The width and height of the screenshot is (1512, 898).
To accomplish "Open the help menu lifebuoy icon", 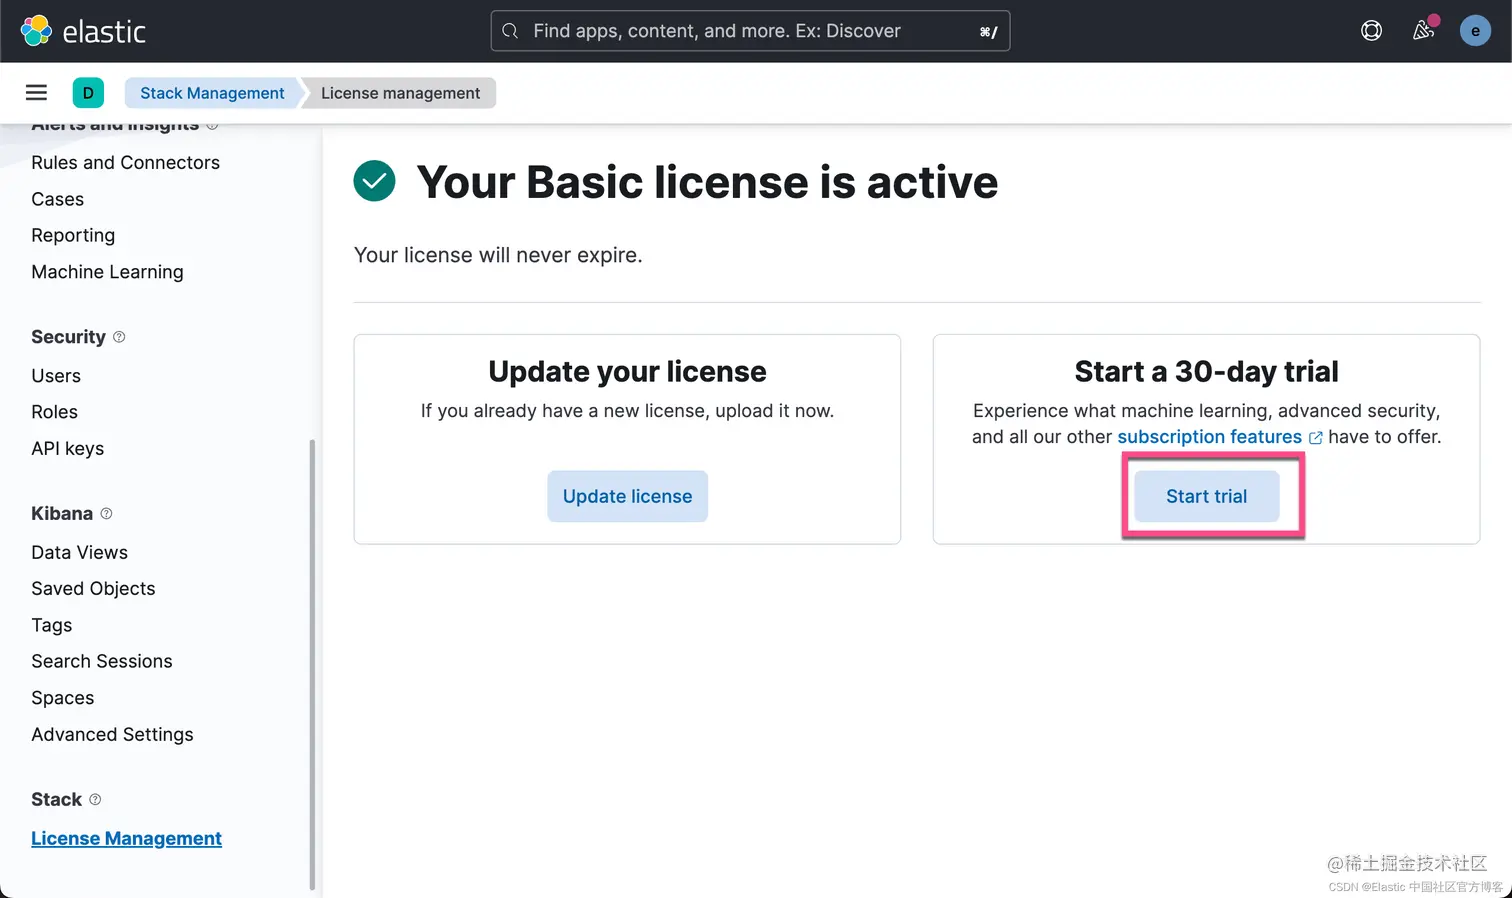I will click(x=1371, y=31).
